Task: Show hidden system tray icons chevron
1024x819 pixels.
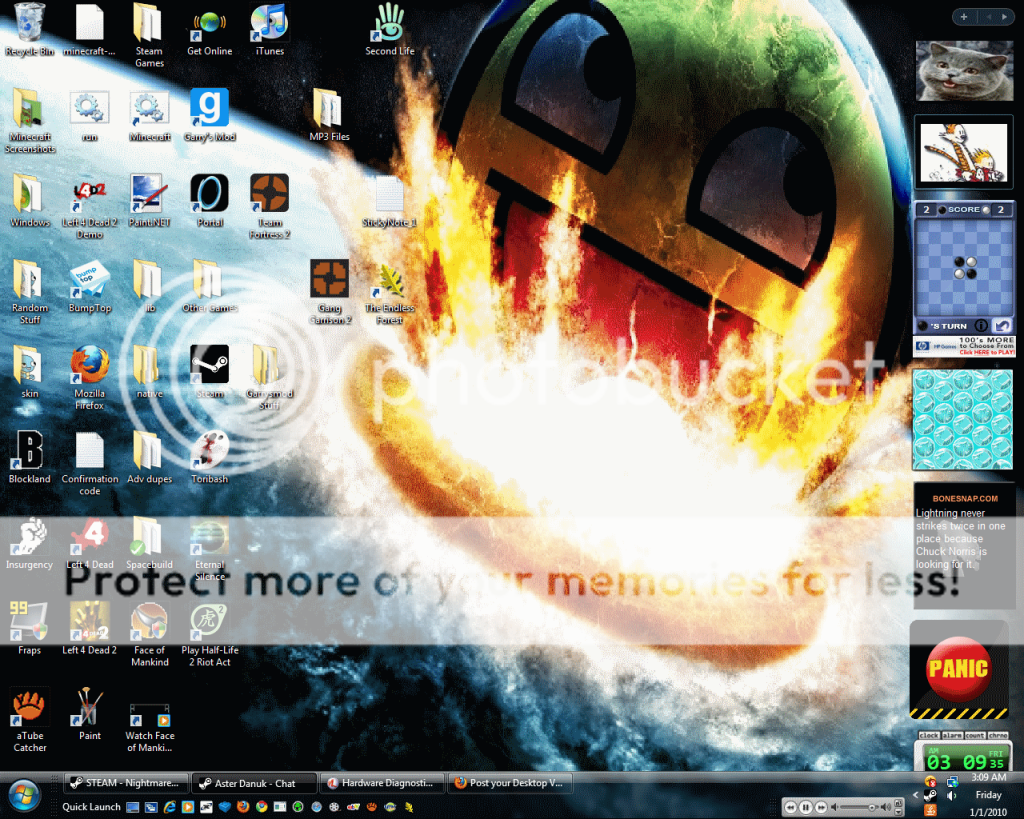Action: tap(916, 795)
